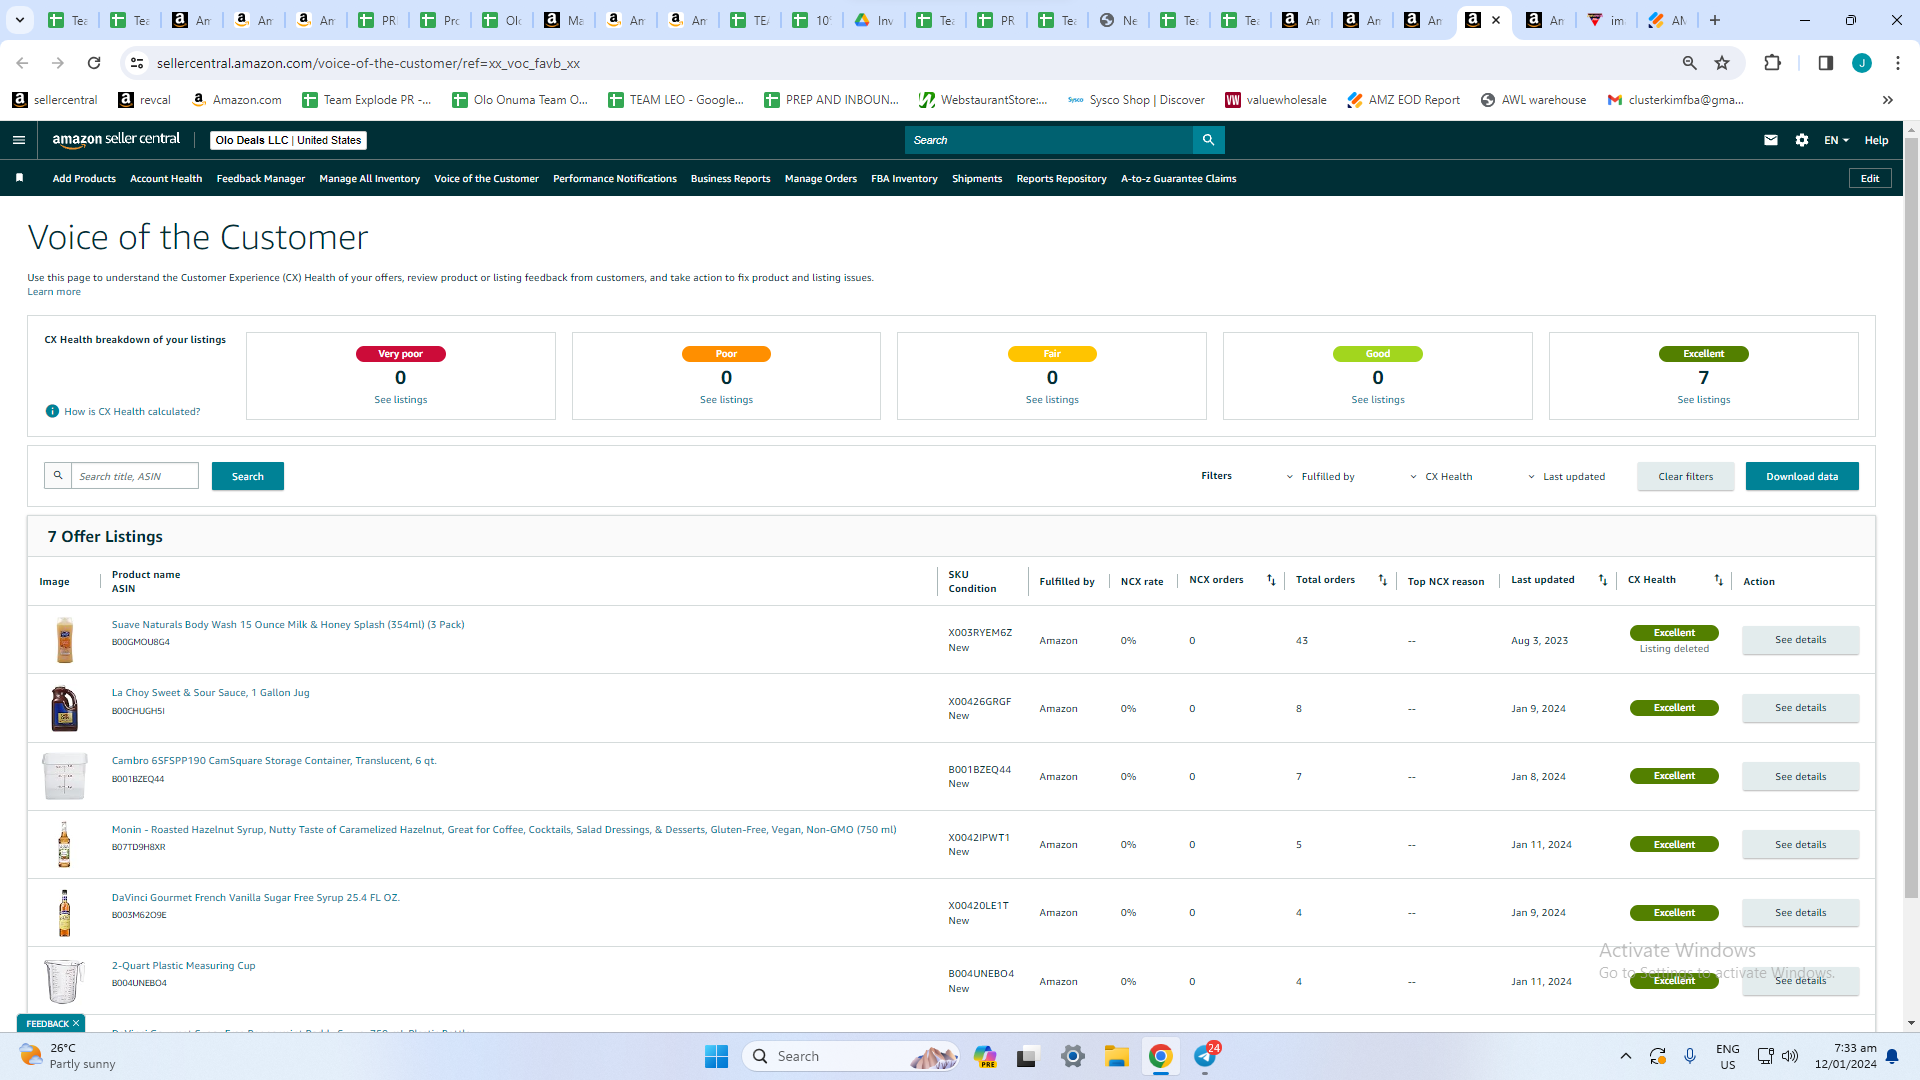This screenshot has width=1920, height=1080.
Task: Click See details for La Choy sauce
Action: 1800,708
